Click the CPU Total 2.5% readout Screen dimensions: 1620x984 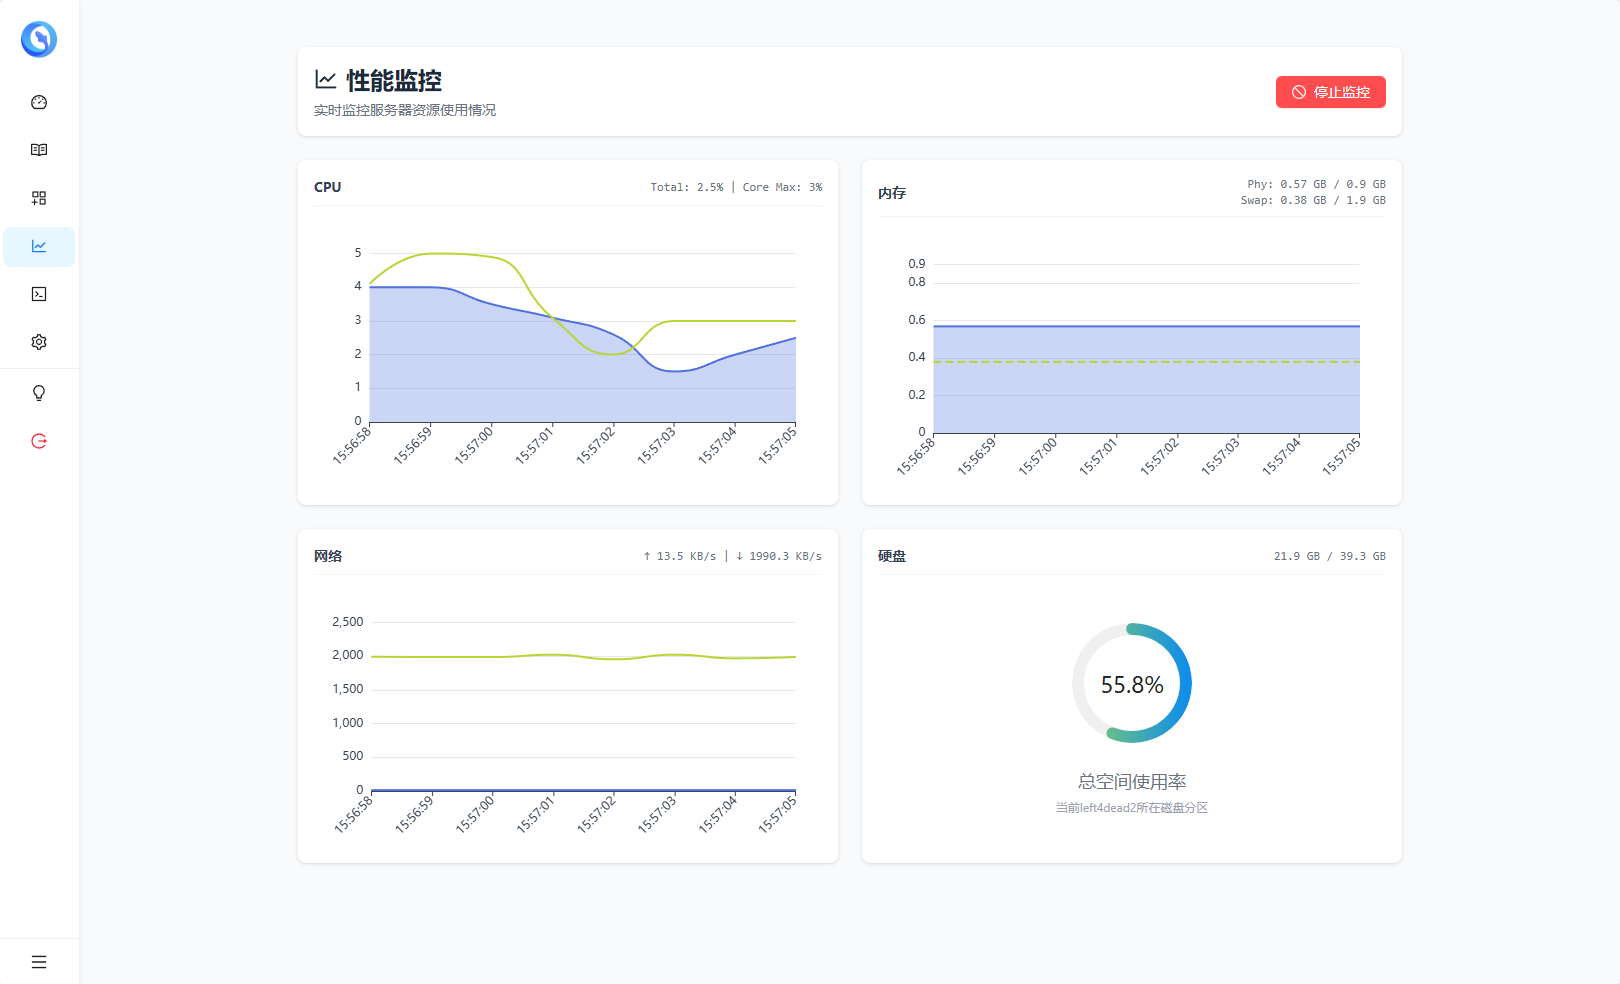point(687,187)
